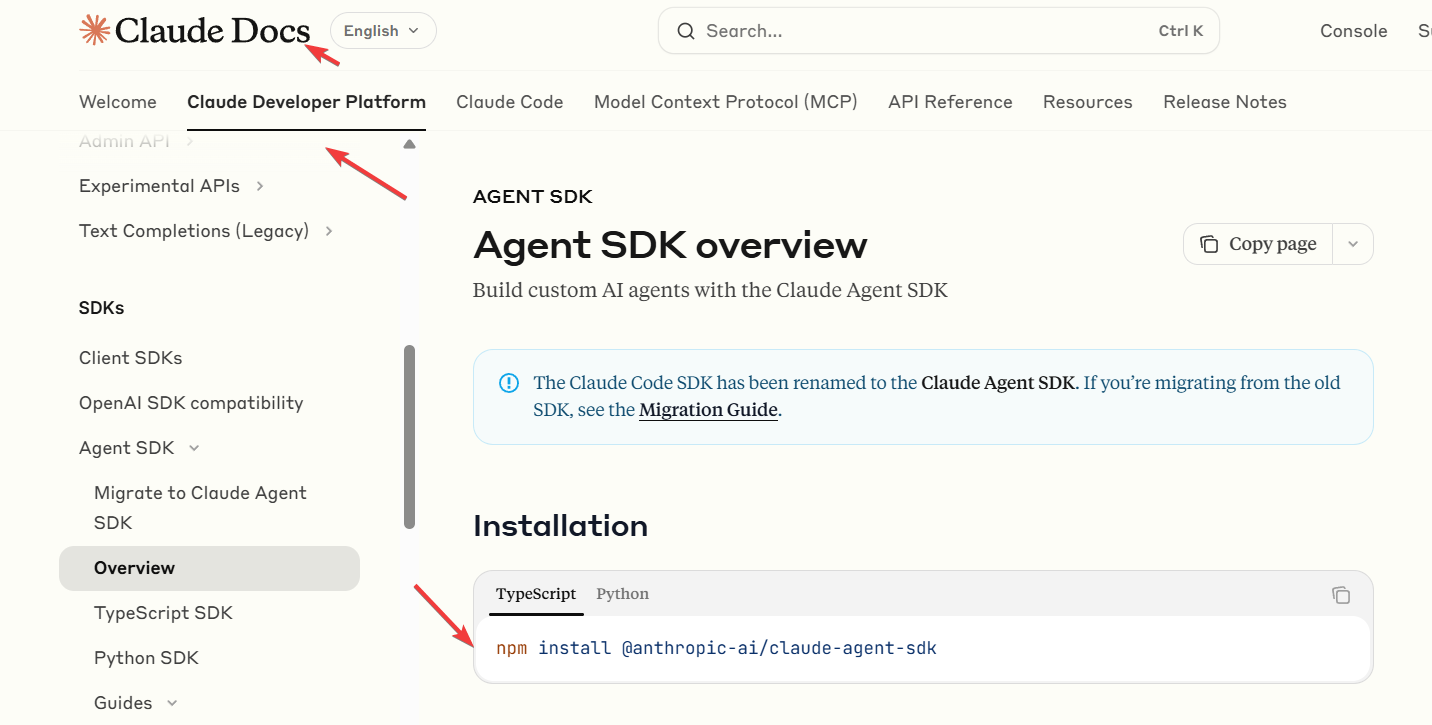Select Client SDKs in the sidebar

click(130, 357)
